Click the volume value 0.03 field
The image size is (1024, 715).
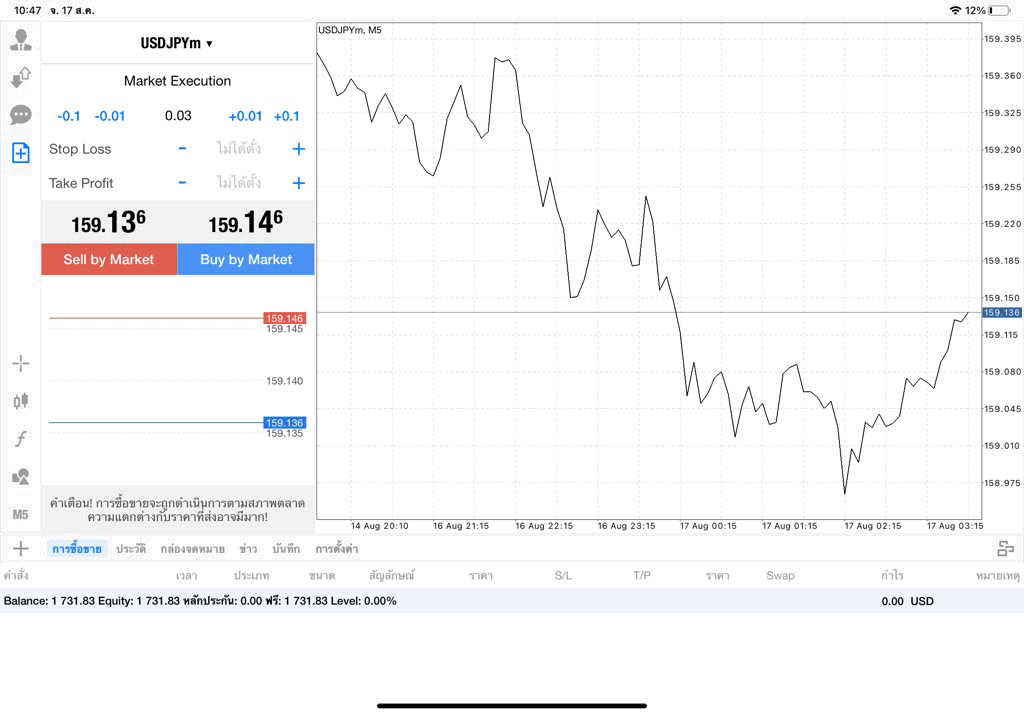(178, 116)
